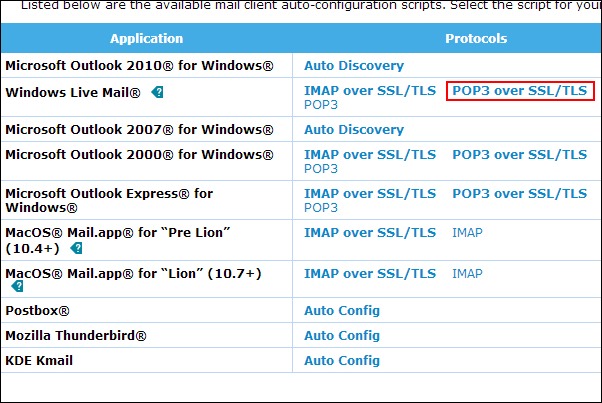Open Auto Config for Postbox
The height and width of the screenshot is (403, 602).
pos(342,311)
